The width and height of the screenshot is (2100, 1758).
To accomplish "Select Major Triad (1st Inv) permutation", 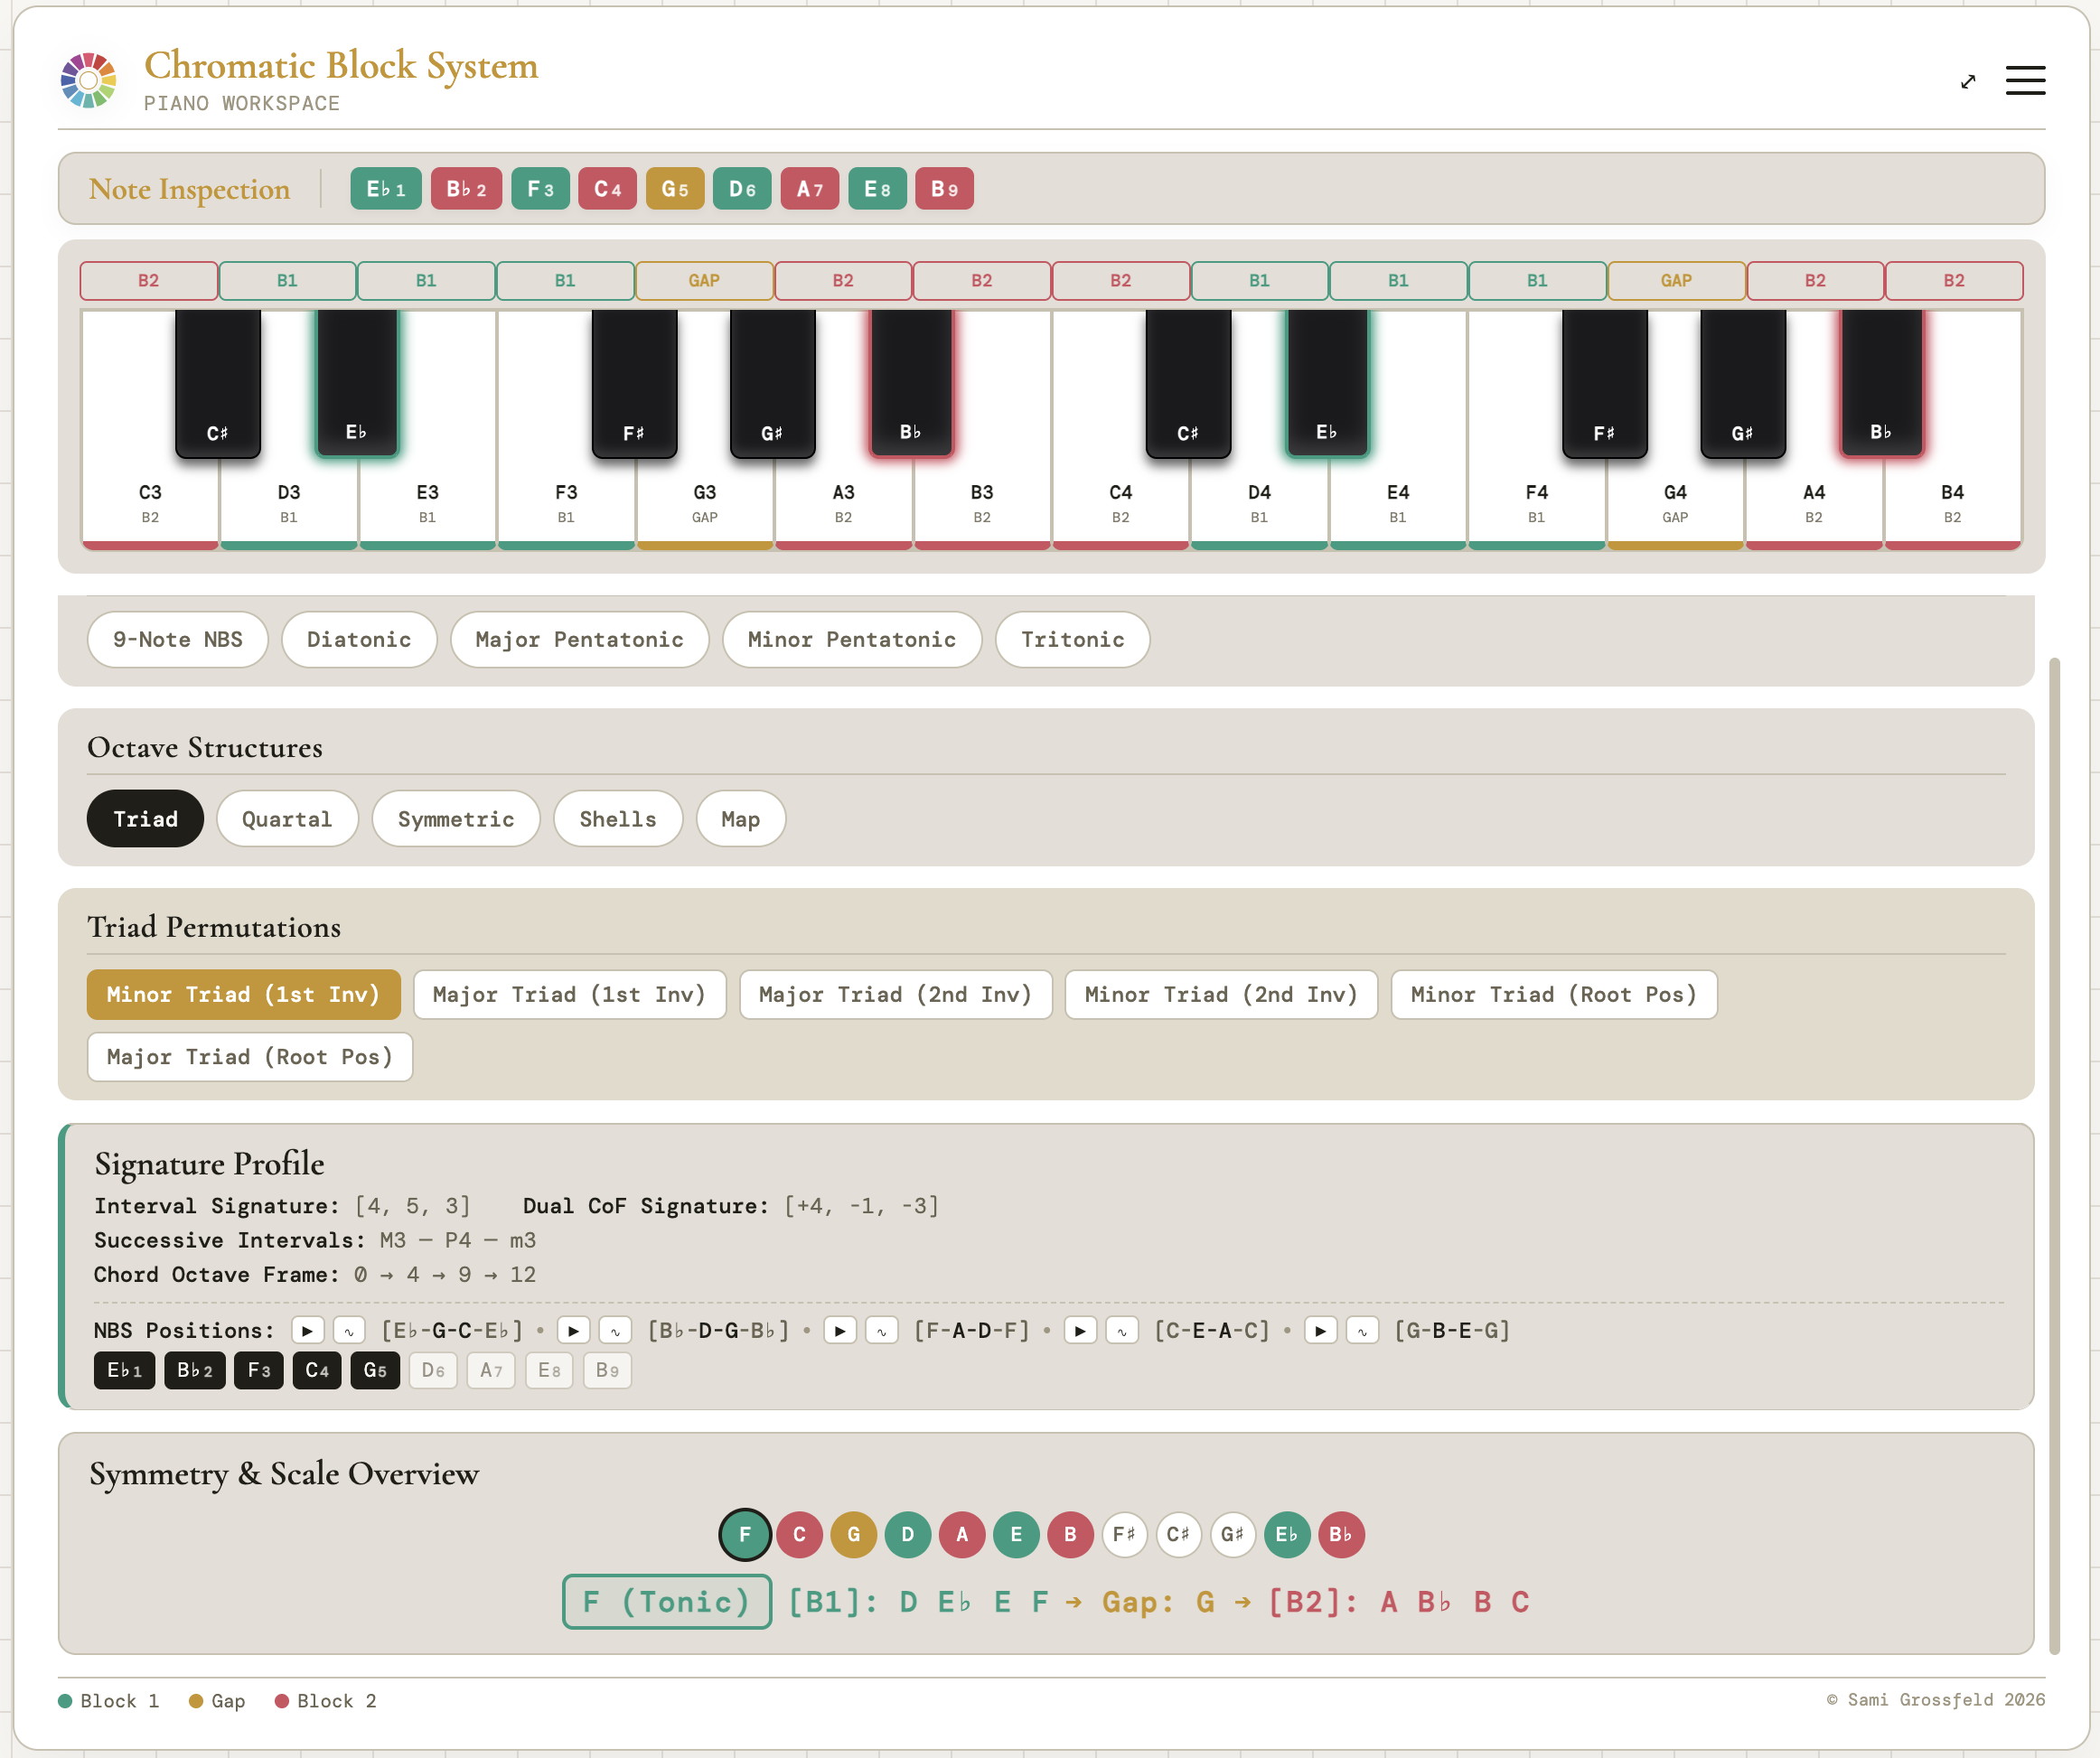I will (x=570, y=994).
